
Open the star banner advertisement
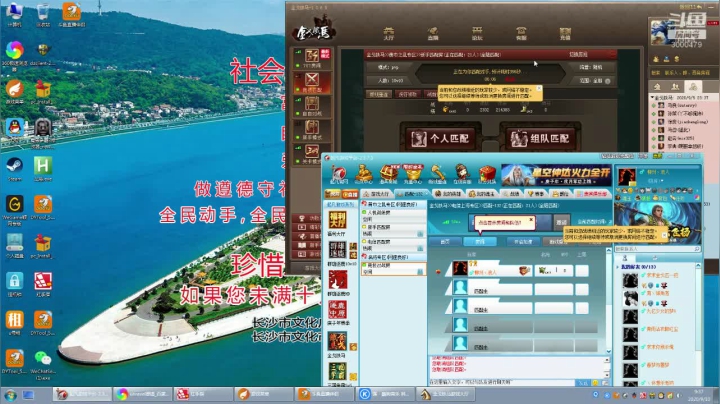(556, 175)
